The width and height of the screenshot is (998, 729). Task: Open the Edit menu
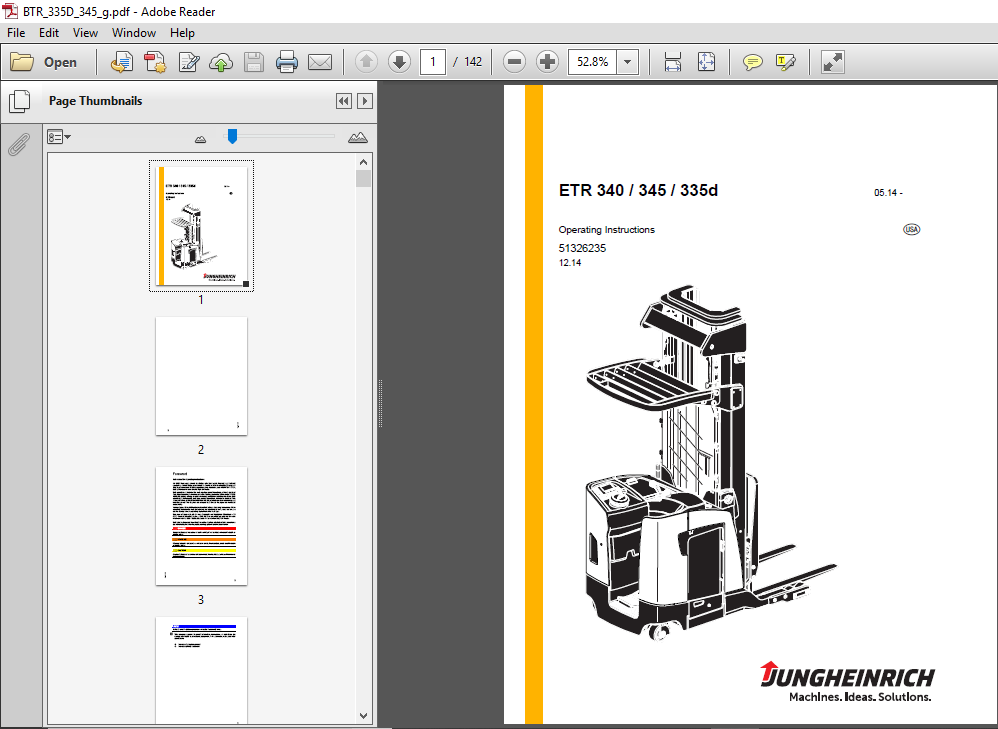[49, 32]
